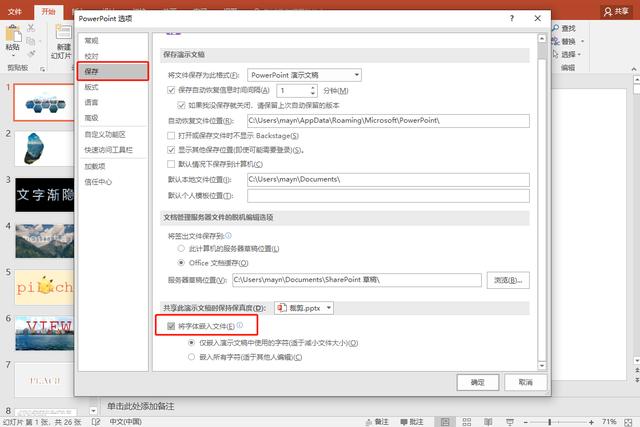The image size is (640, 427).
Task: Click the New Slide icon
Action: point(63,32)
